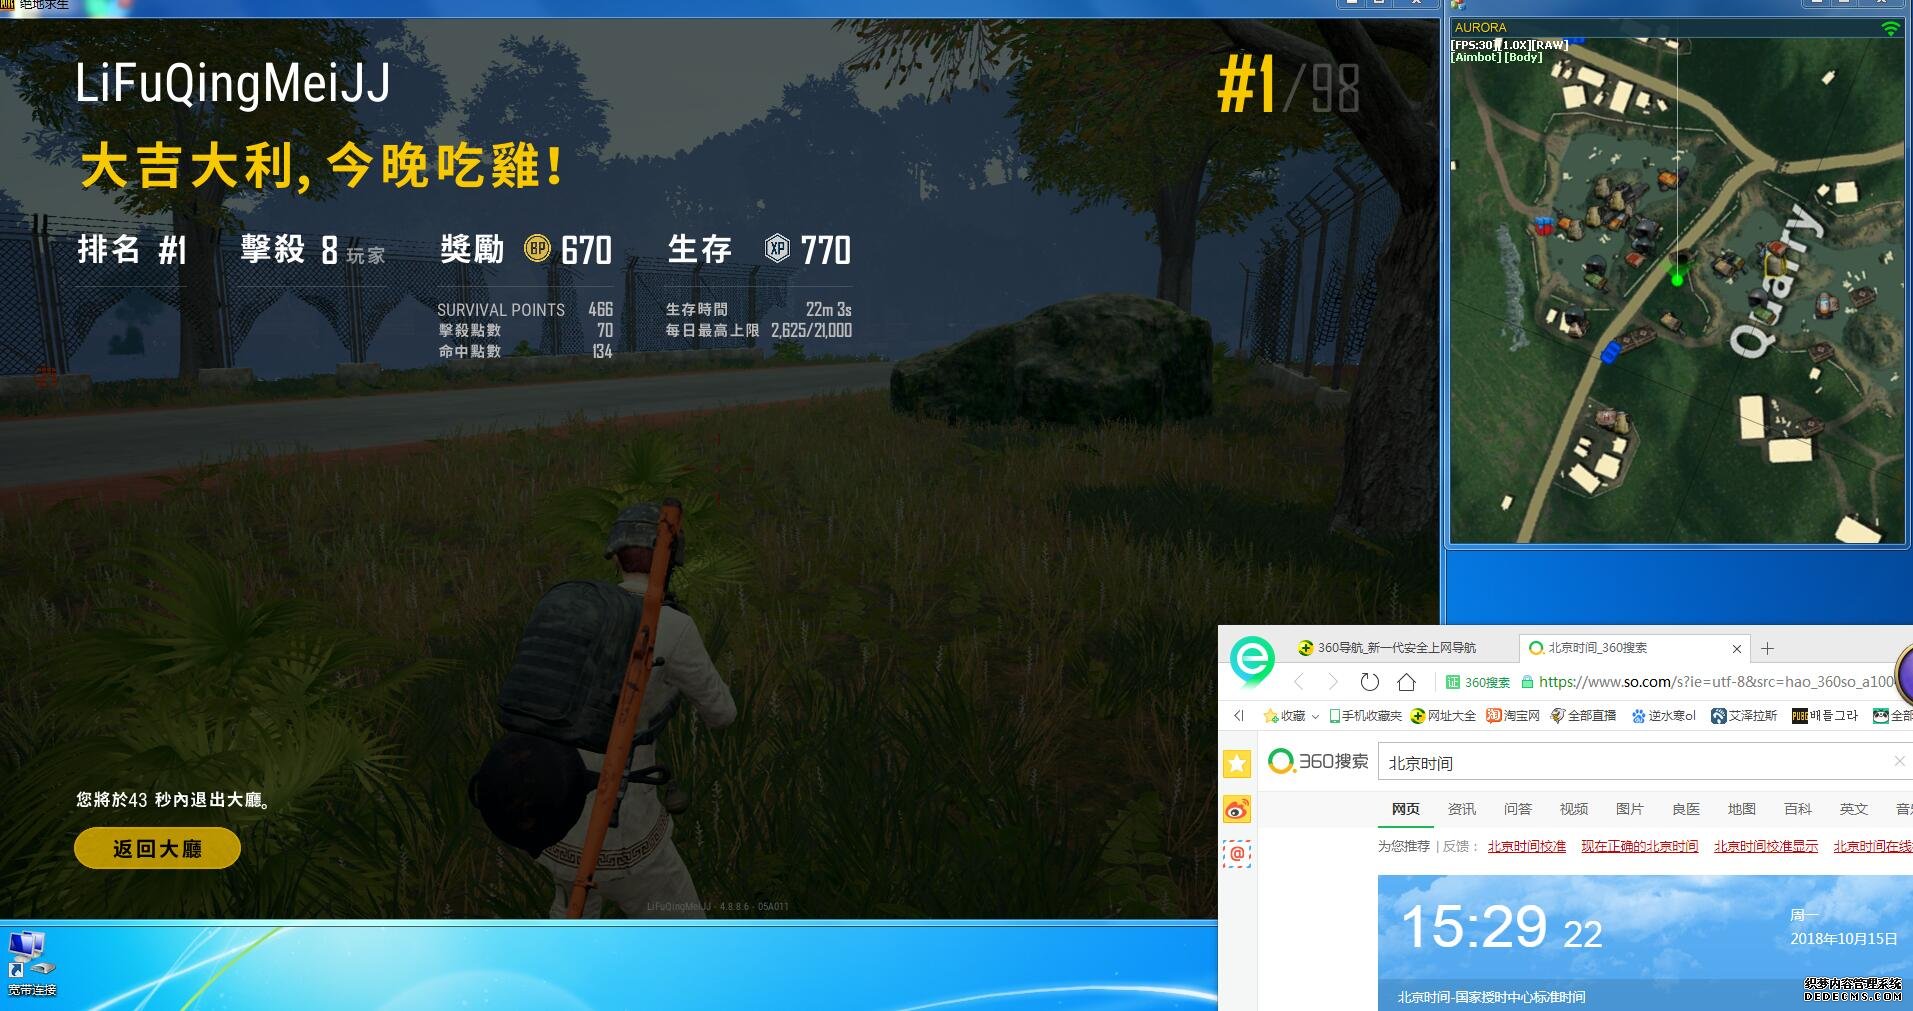Open 全部直播 bookmark
The image size is (1913, 1011).
coord(1583,715)
